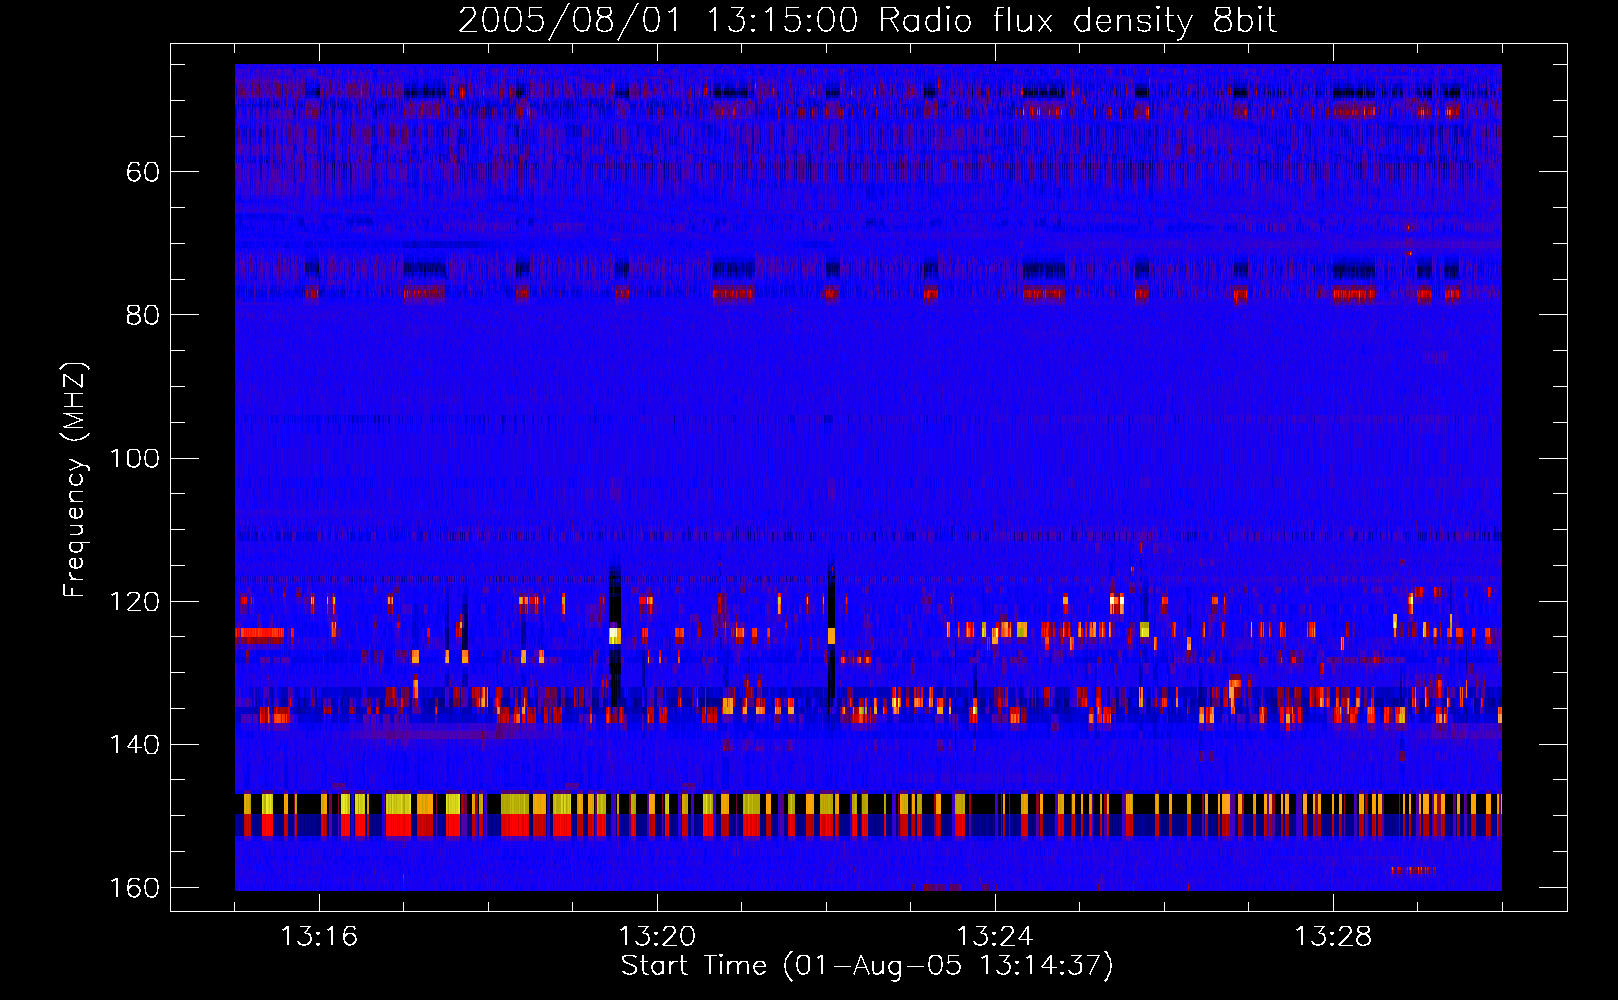Click the 'Frequency (MHZ)' y-axis label
This screenshot has width=1618, height=1000.
75,480
